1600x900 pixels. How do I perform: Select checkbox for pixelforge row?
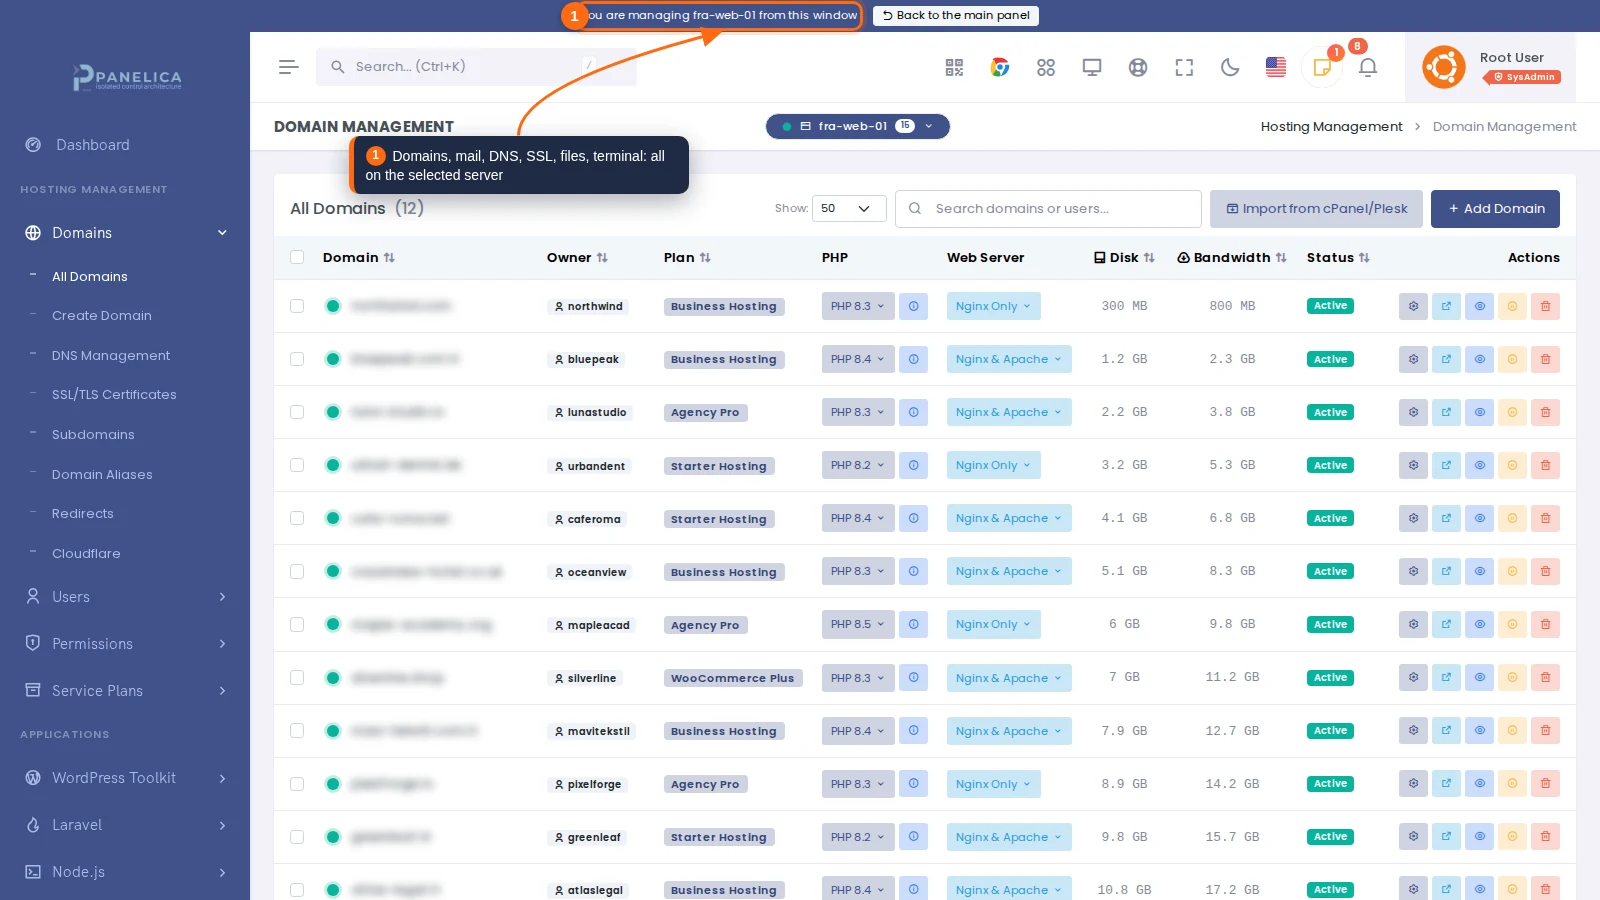tap(297, 783)
